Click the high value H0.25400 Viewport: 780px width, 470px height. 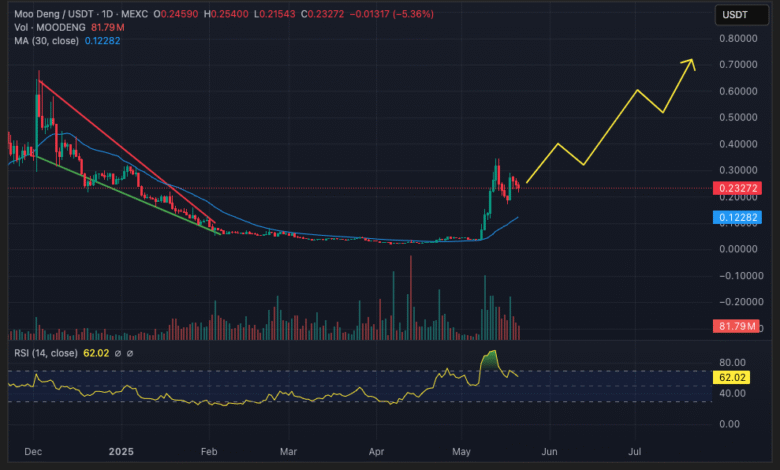point(226,14)
